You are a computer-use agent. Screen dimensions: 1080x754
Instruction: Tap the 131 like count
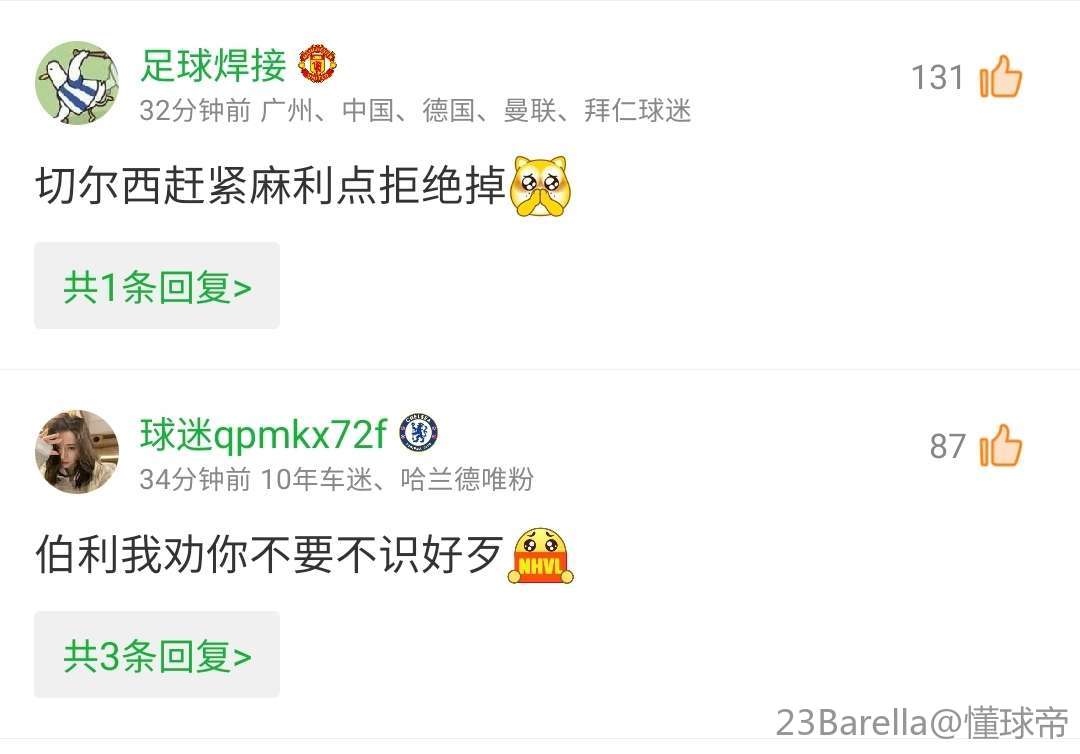click(x=937, y=77)
